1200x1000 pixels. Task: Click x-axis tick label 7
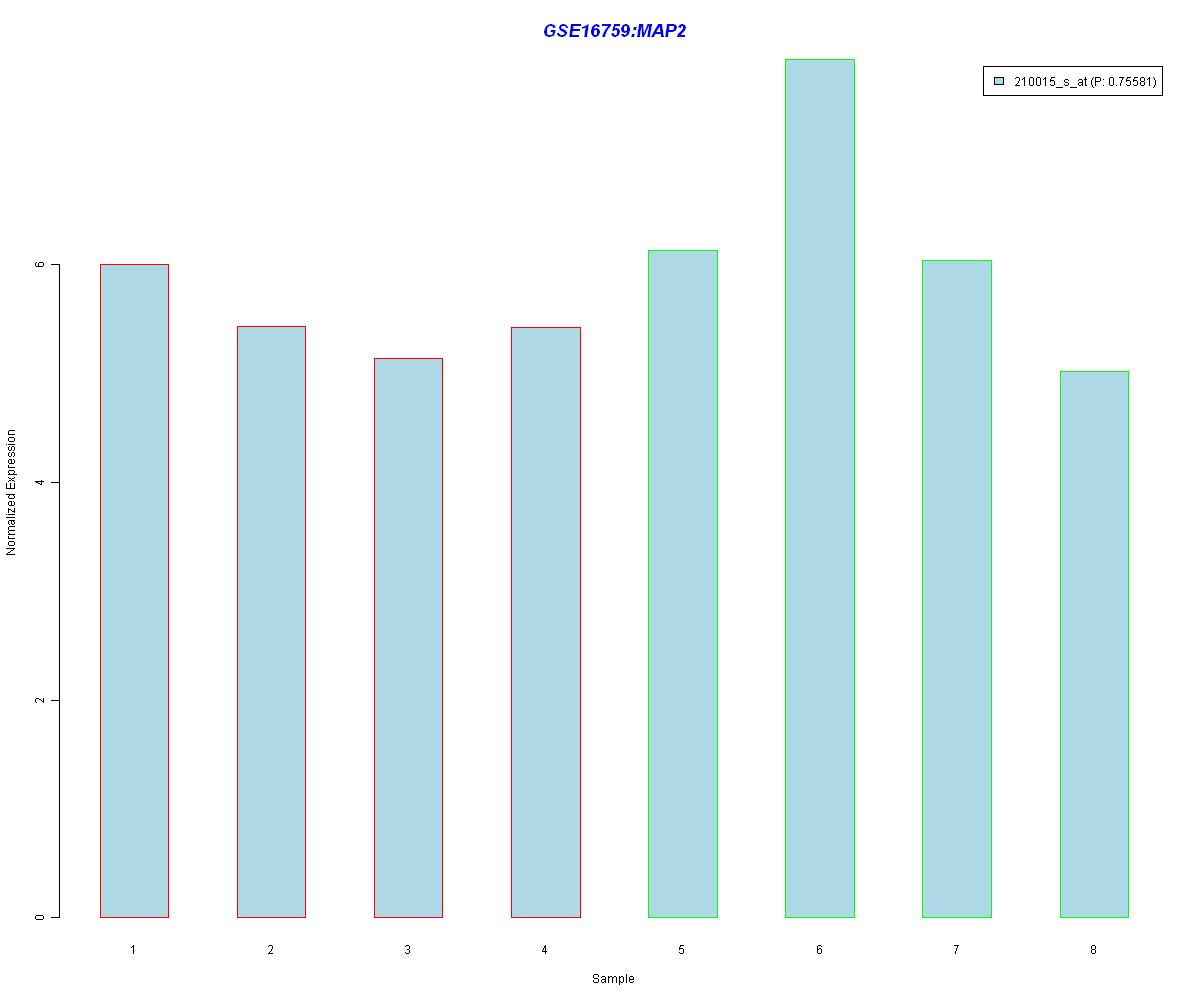point(956,950)
